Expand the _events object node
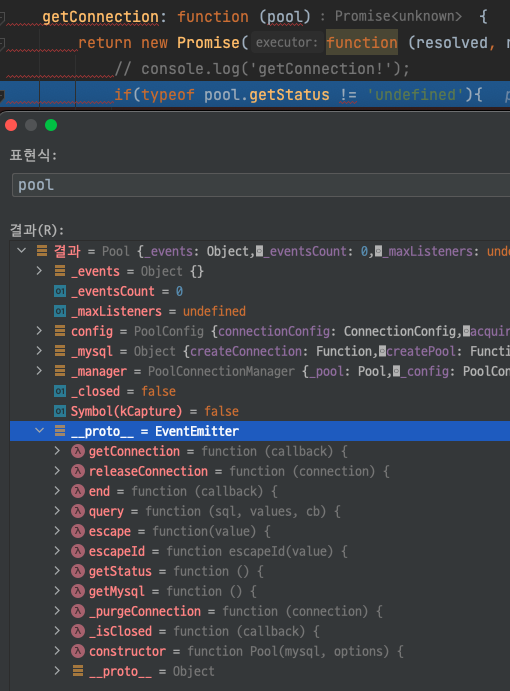The width and height of the screenshot is (510, 691). [x=39, y=271]
